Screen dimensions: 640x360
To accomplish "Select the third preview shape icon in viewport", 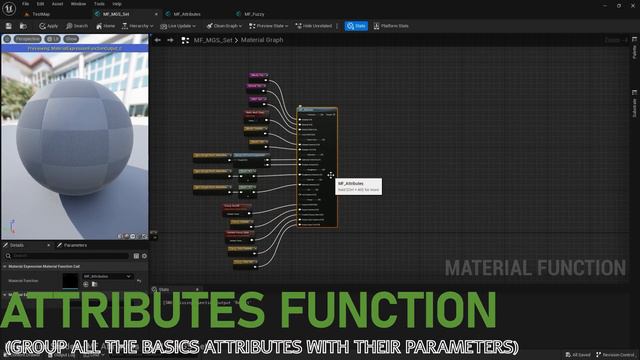I will pos(133,236).
